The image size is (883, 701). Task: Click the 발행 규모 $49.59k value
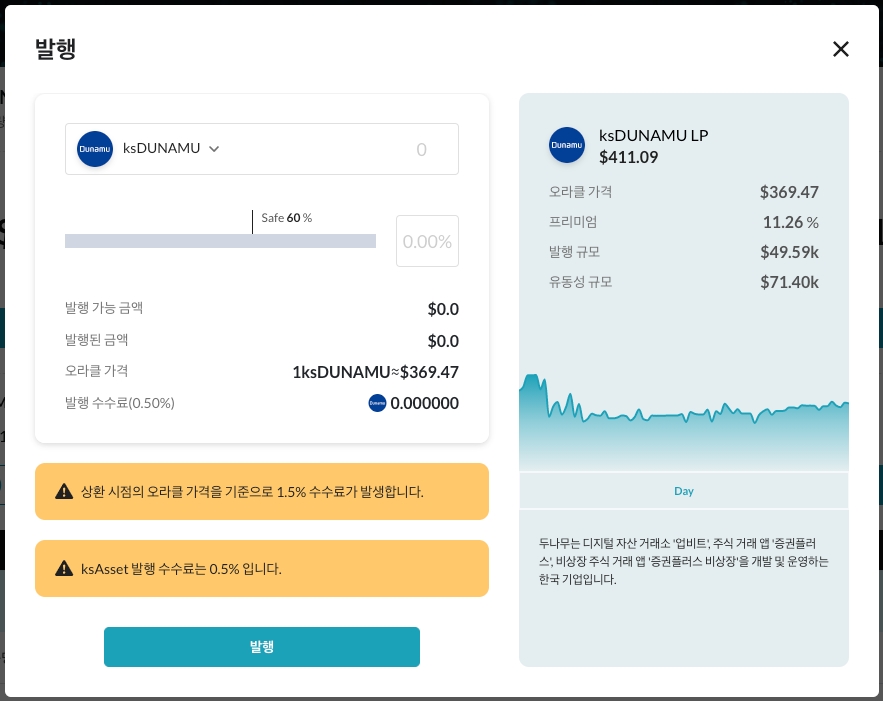pyautogui.click(x=789, y=252)
